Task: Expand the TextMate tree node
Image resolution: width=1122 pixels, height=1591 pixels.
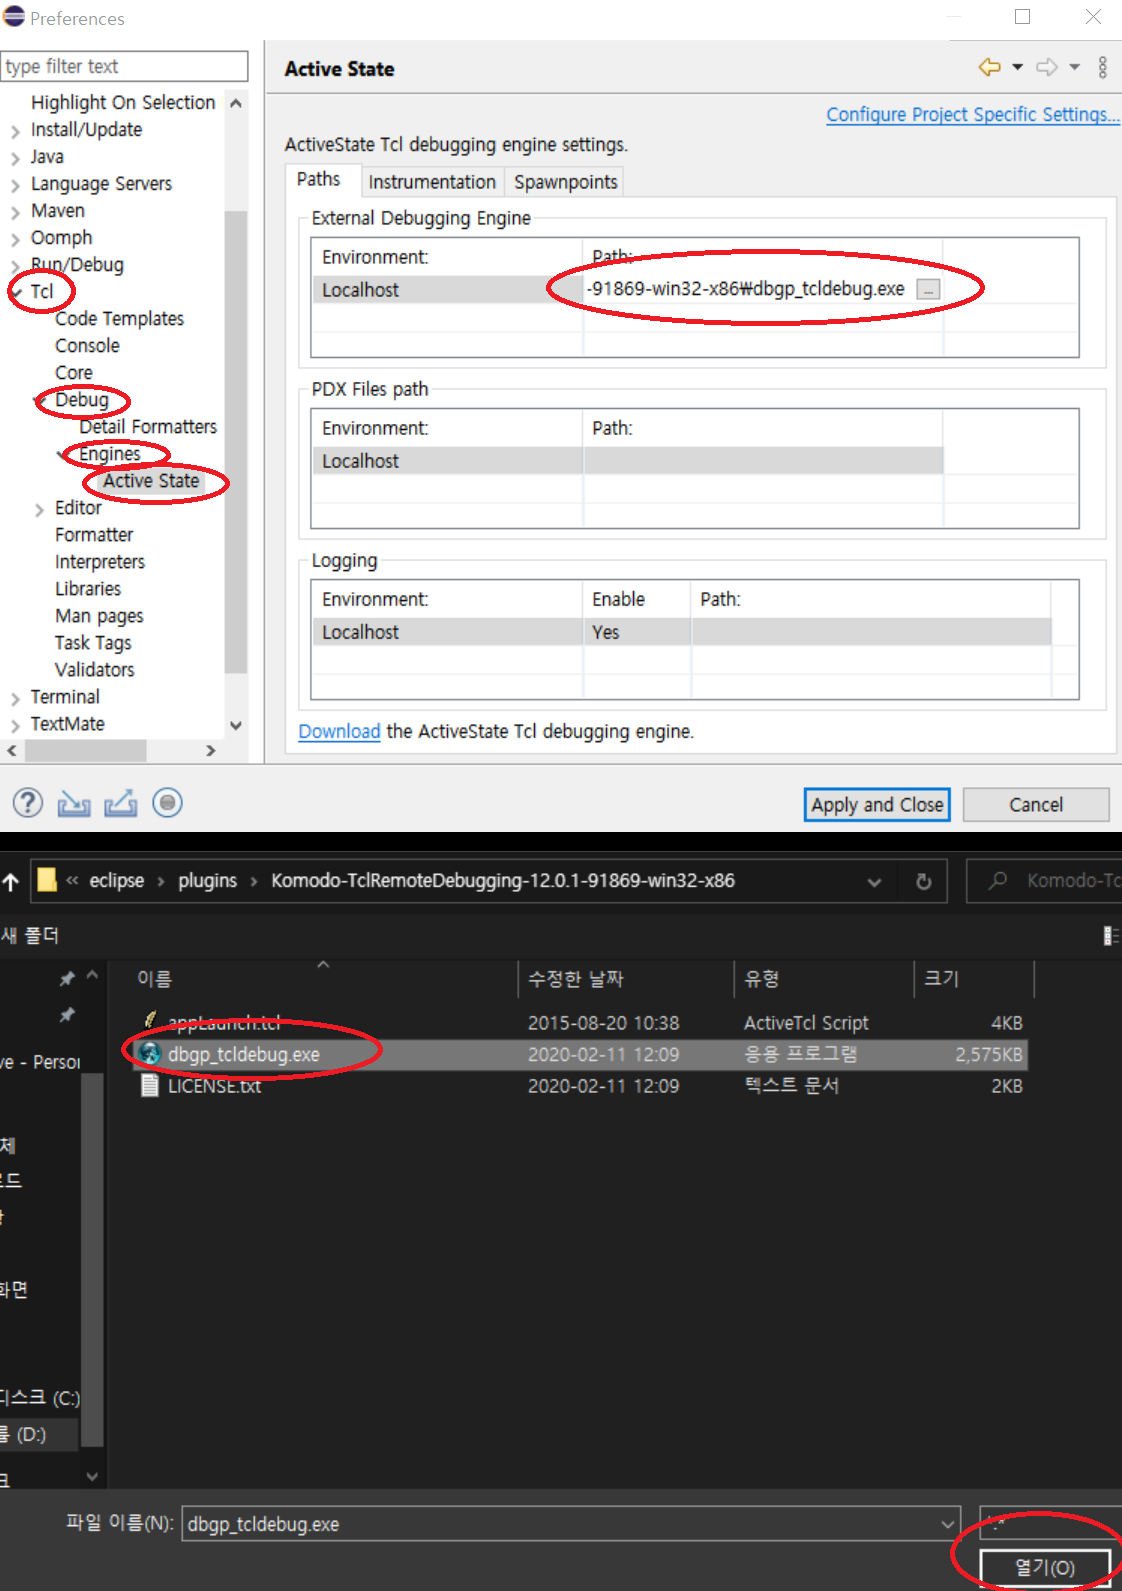Action: point(15,725)
